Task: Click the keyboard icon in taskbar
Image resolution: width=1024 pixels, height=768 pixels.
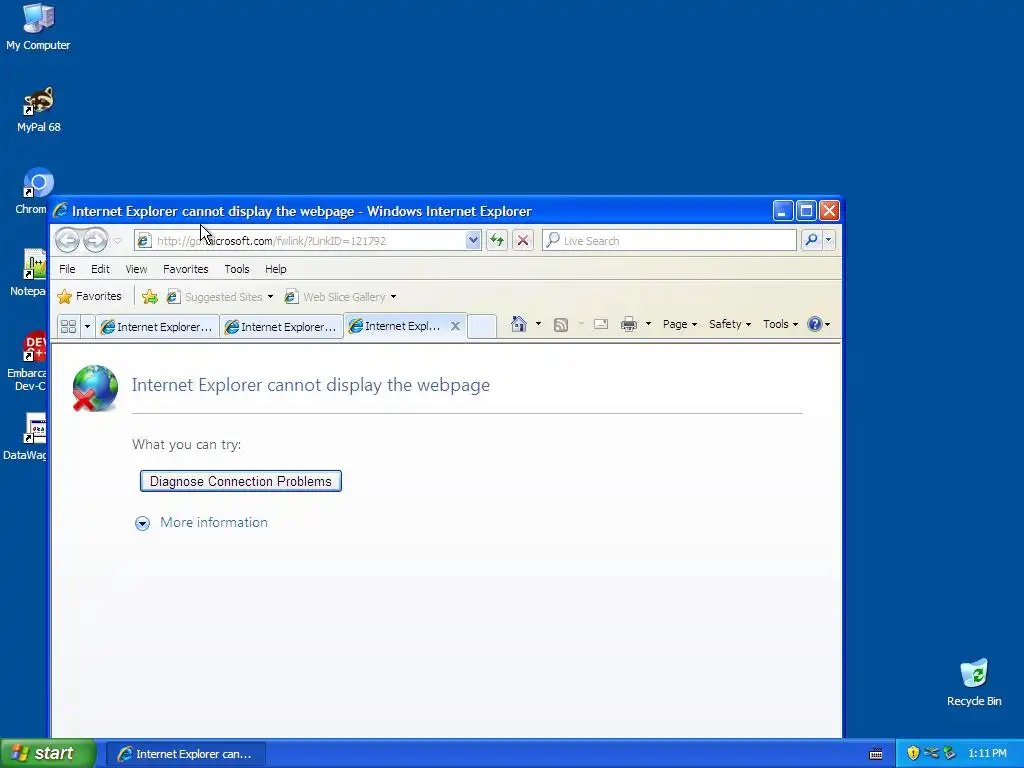Action: tap(876, 754)
